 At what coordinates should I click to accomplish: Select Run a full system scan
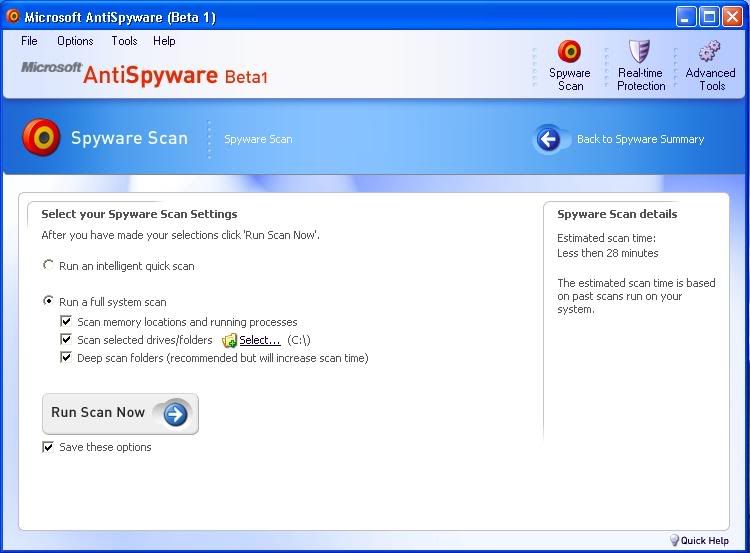pyautogui.click(x=48, y=301)
